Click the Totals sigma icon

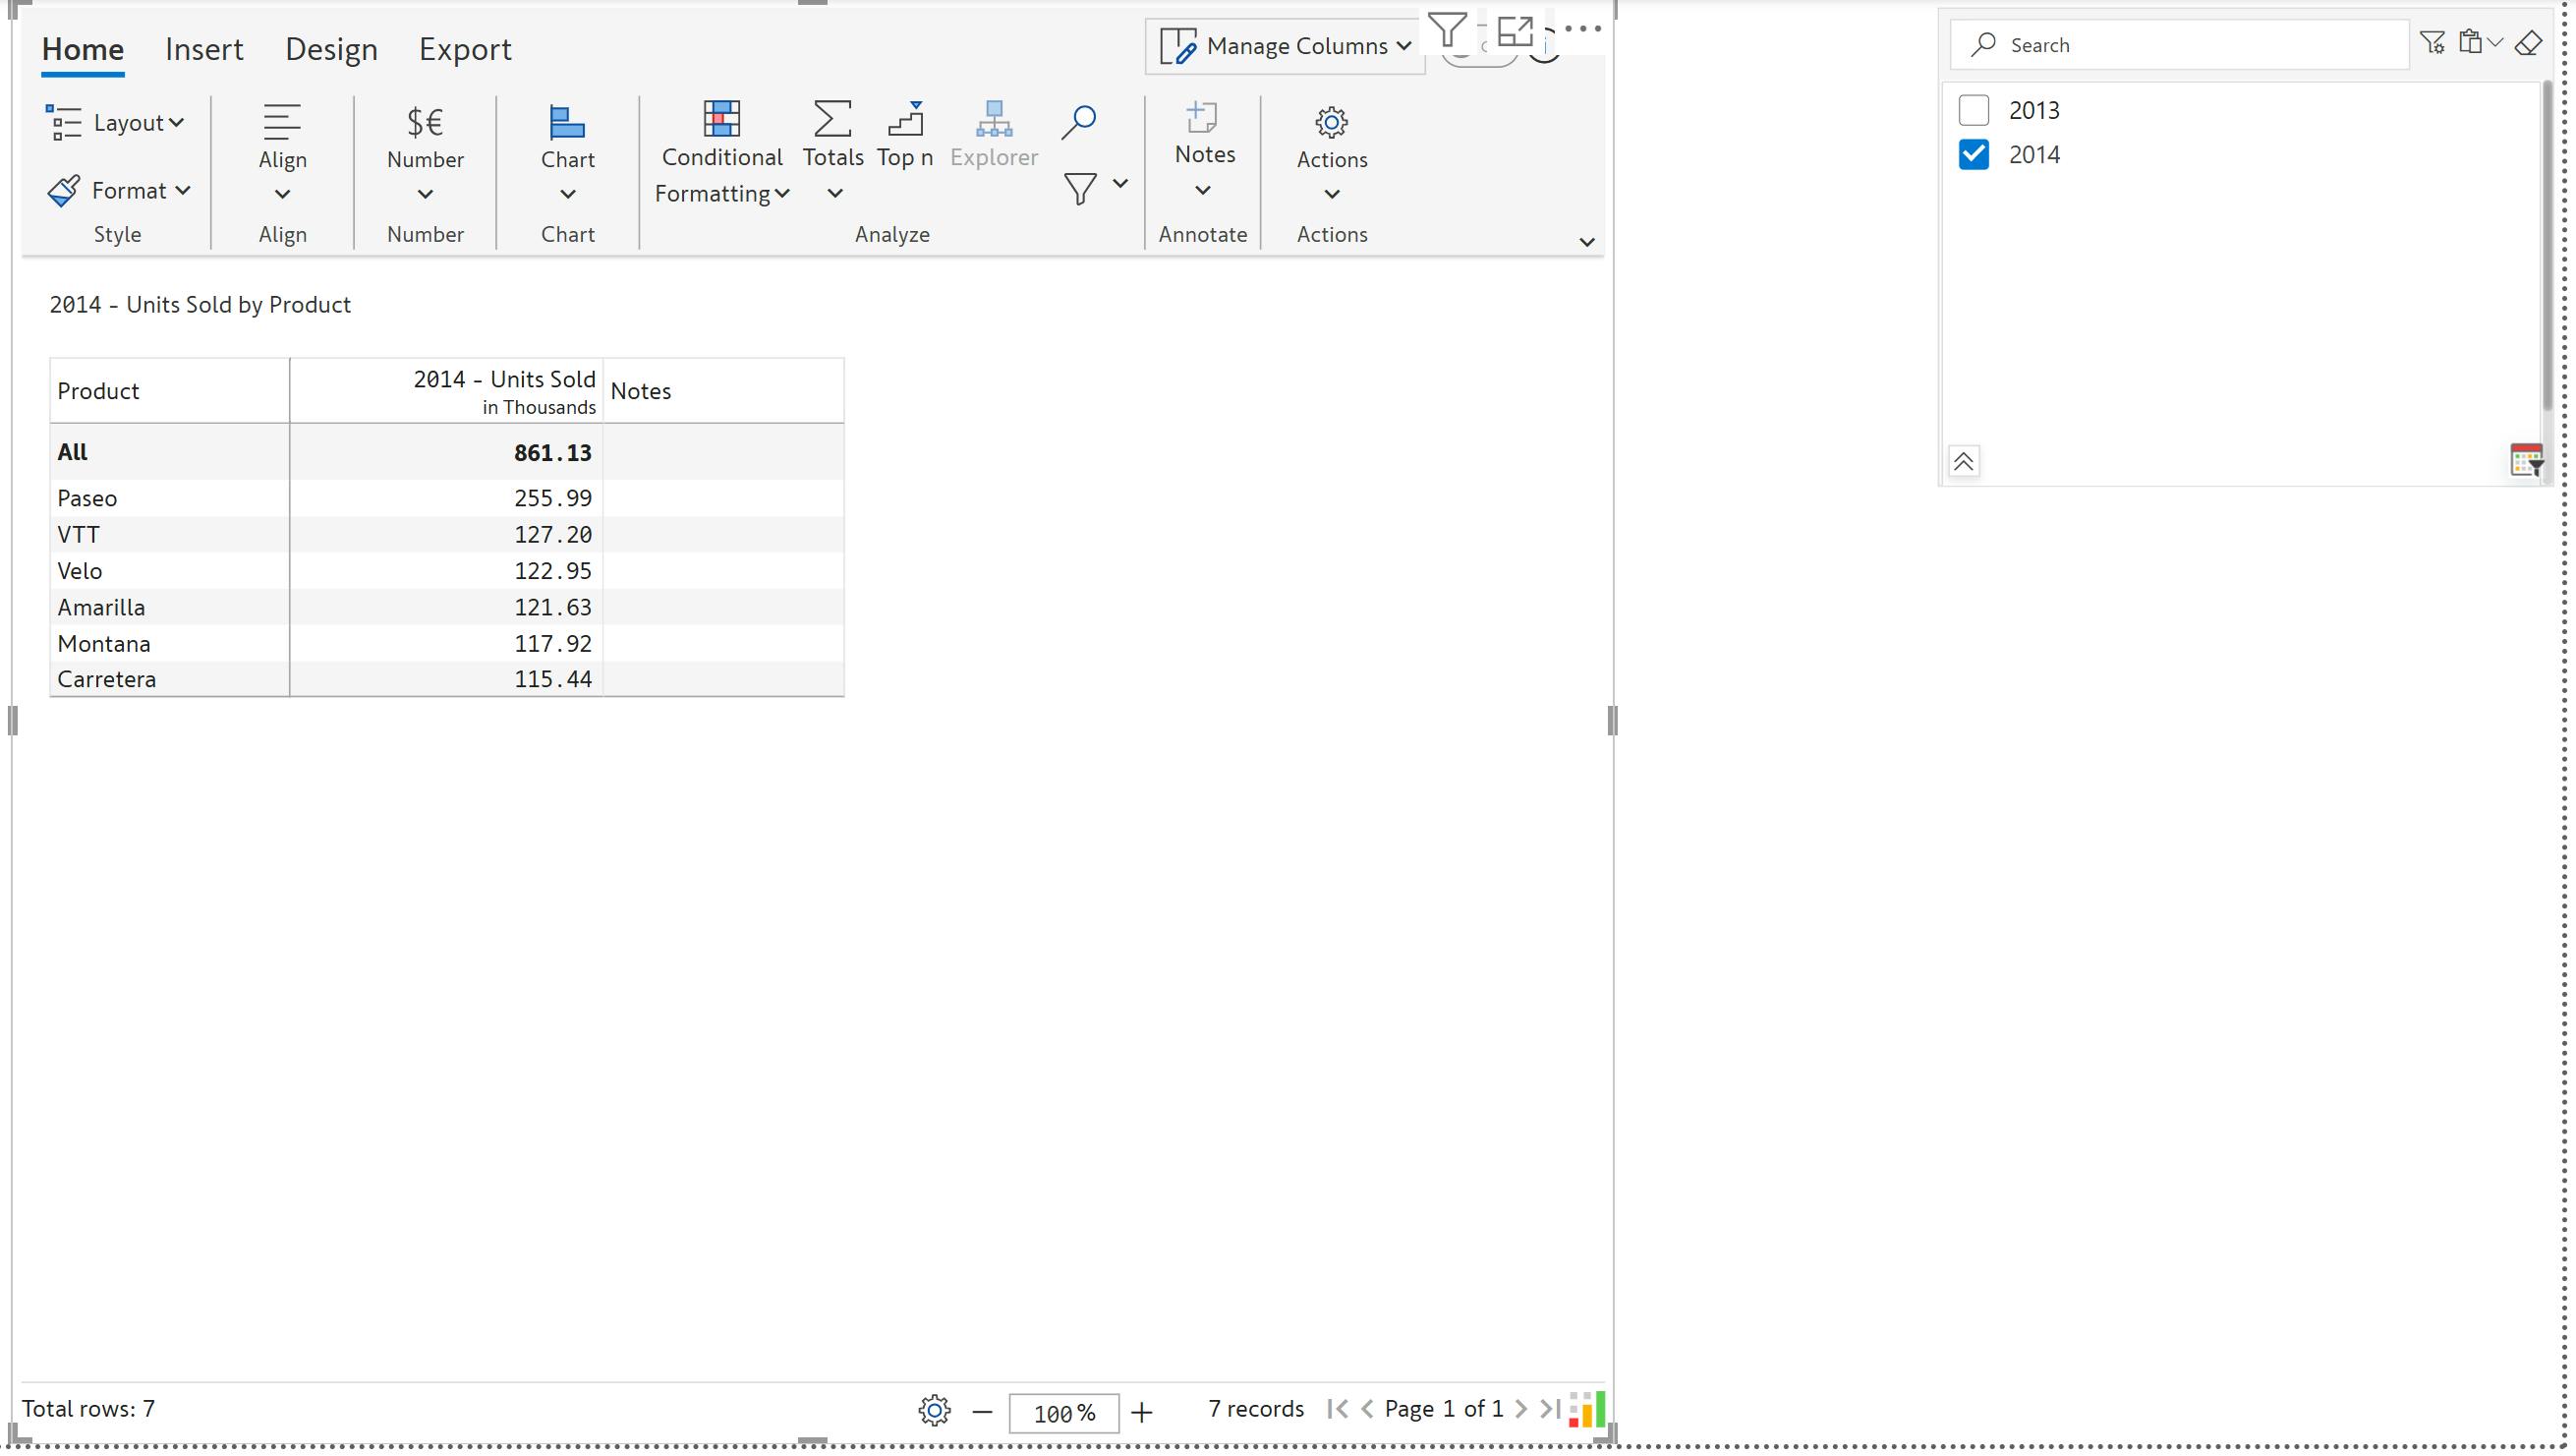point(832,119)
